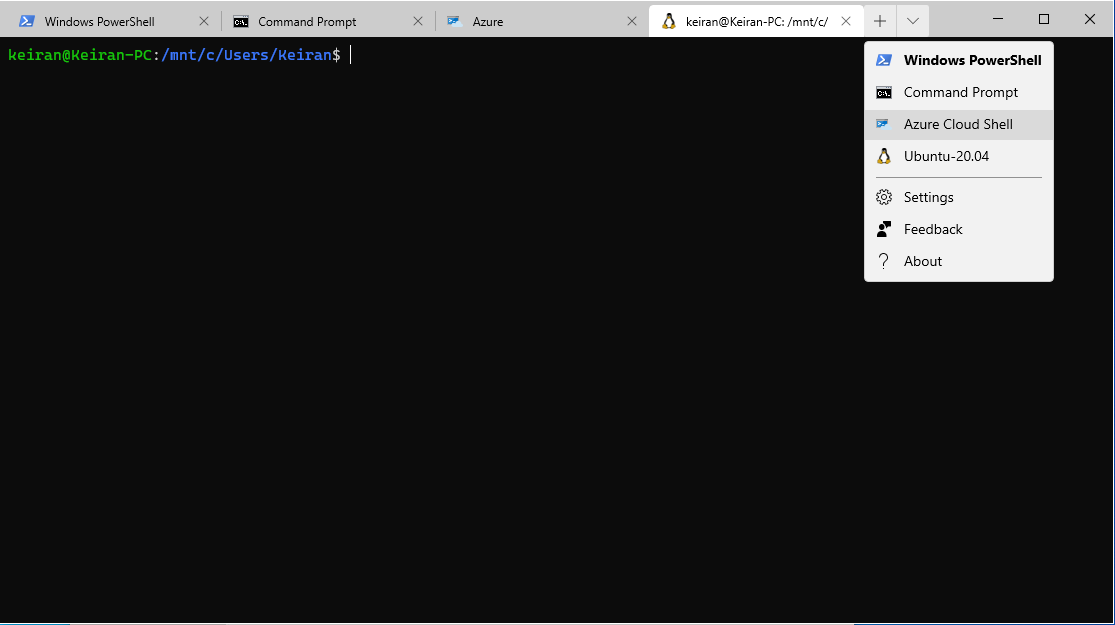
Task: Click the PowerShell icon on first tab
Action: coord(27,21)
